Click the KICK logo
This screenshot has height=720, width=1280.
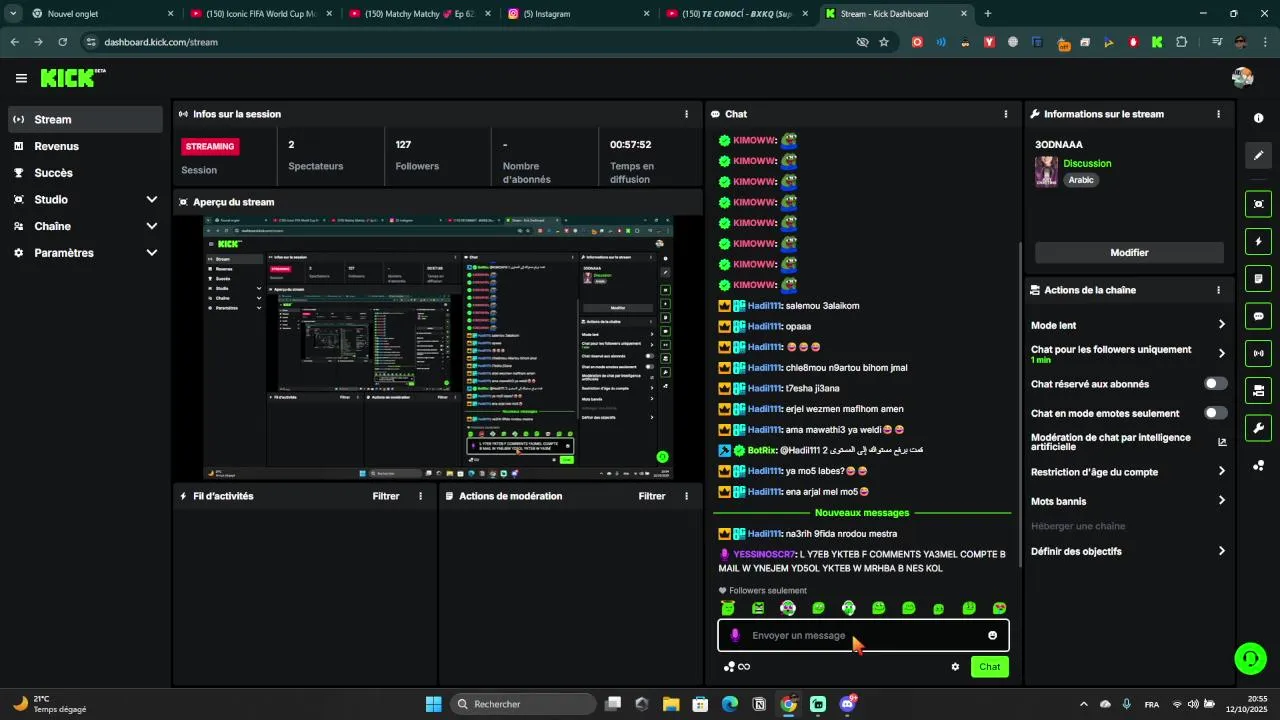coord(73,78)
